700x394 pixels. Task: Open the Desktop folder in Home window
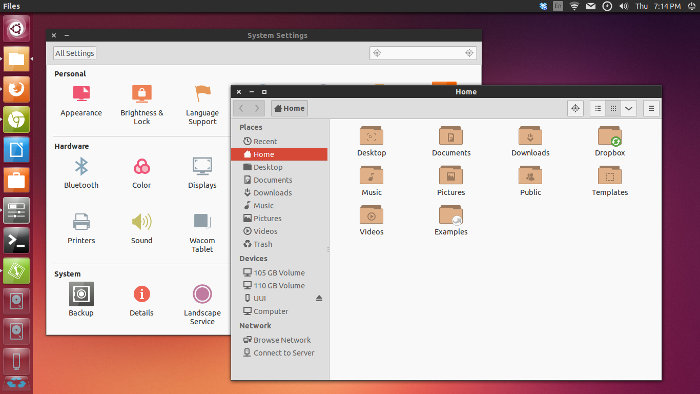(371, 141)
